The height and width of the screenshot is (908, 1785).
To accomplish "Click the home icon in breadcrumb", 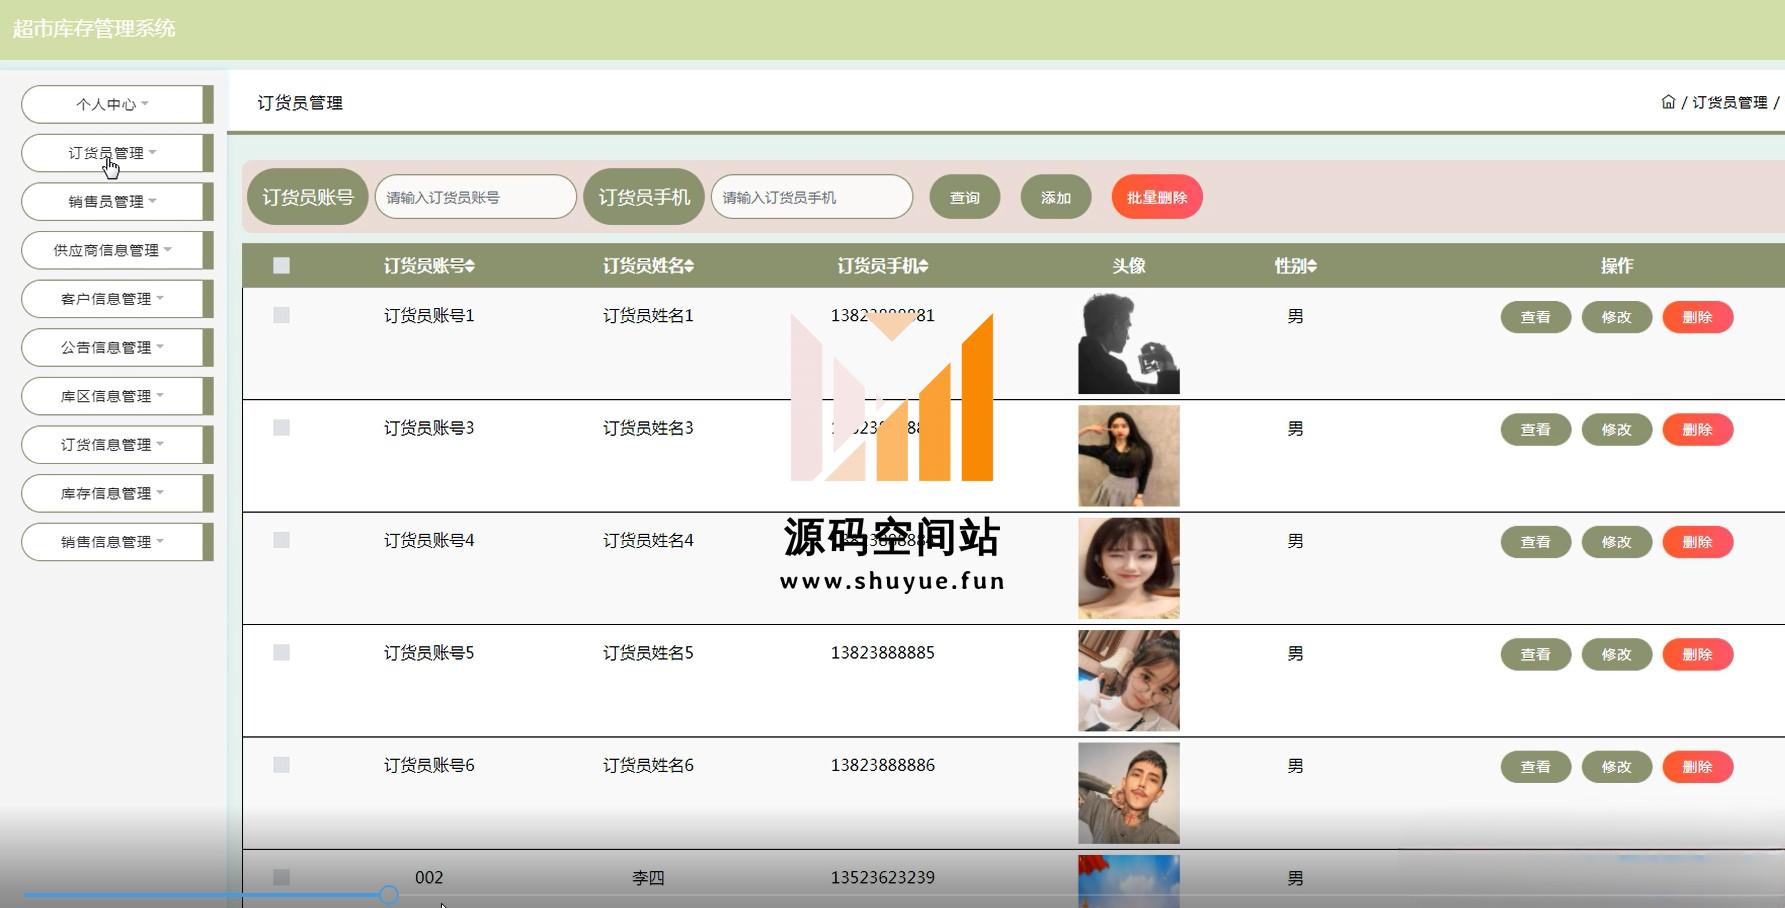I will click(1668, 102).
